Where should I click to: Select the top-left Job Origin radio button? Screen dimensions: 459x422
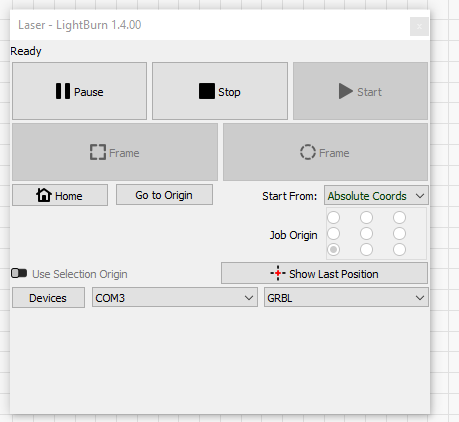coord(334,217)
